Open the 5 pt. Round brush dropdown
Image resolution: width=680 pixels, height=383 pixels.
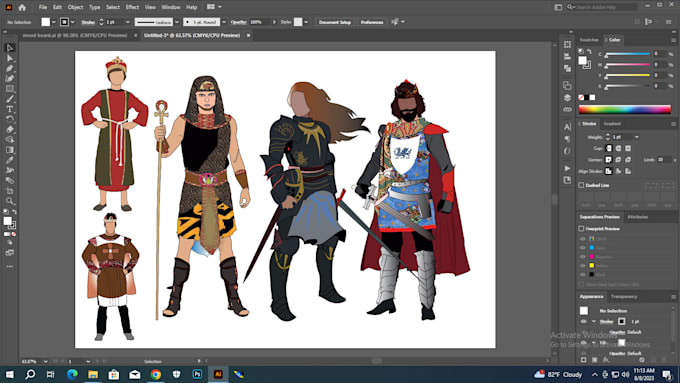click(x=224, y=22)
